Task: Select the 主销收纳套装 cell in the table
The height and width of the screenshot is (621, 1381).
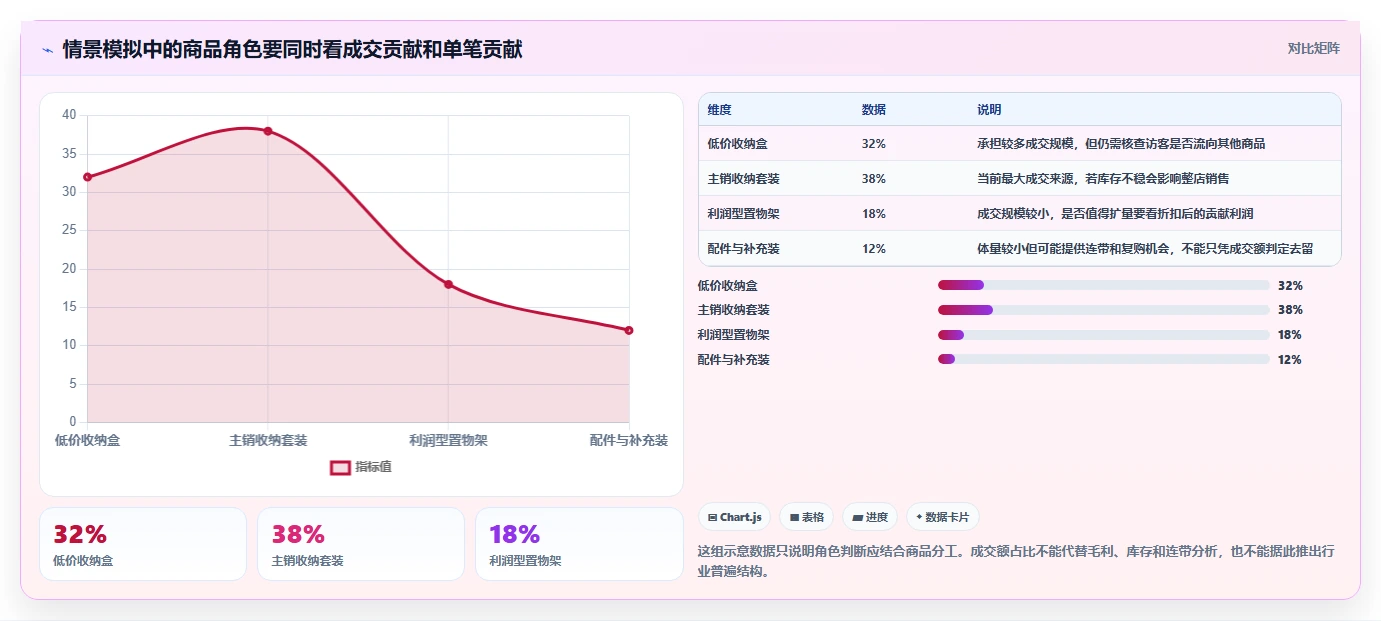Action: [744, 179]
